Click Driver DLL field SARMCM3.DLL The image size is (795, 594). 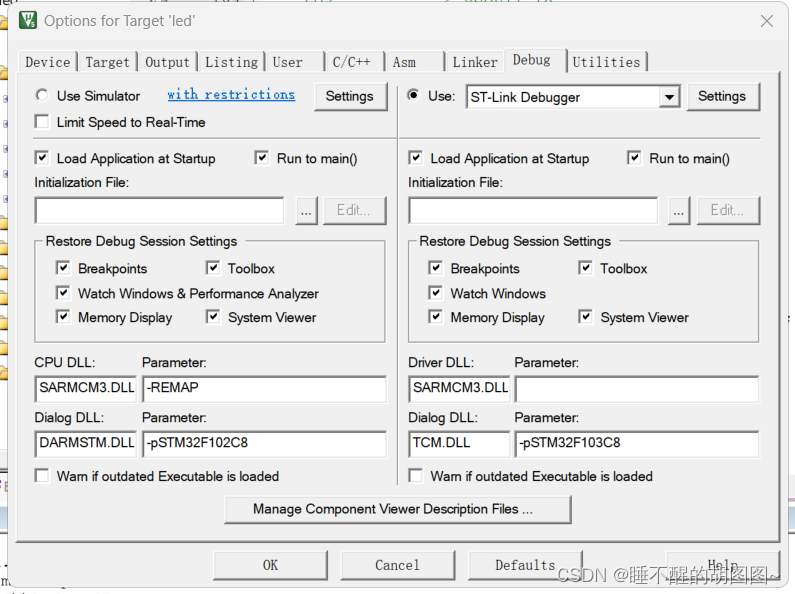point(459,388)
